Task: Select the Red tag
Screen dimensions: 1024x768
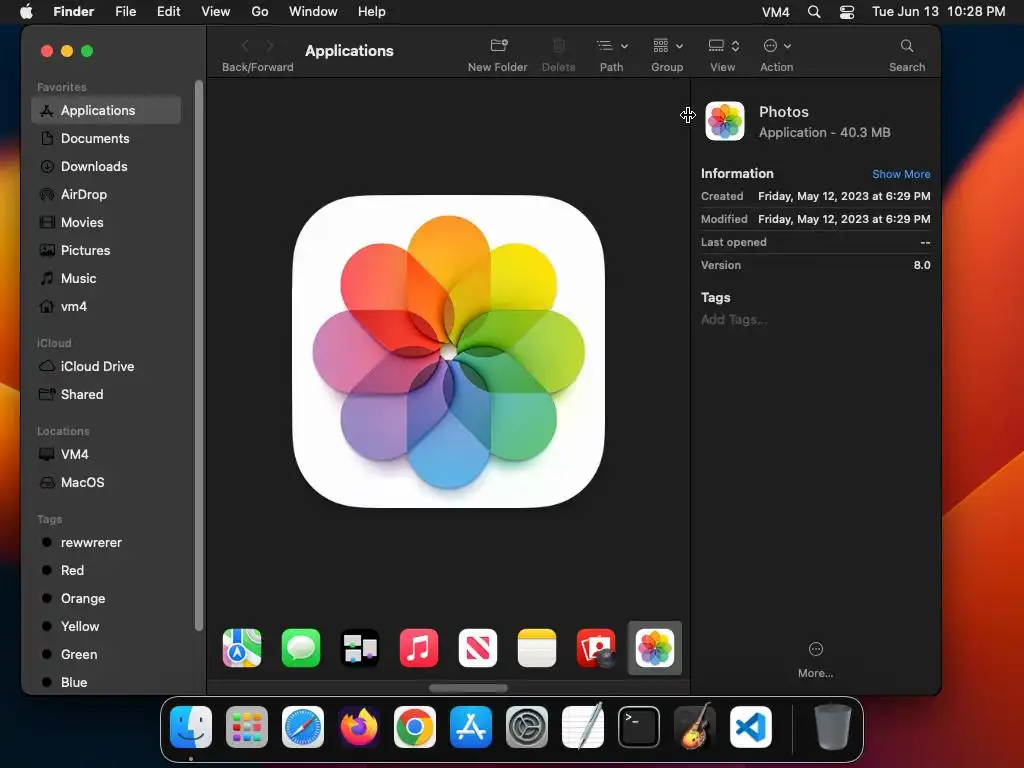Action: pos(106,571)
